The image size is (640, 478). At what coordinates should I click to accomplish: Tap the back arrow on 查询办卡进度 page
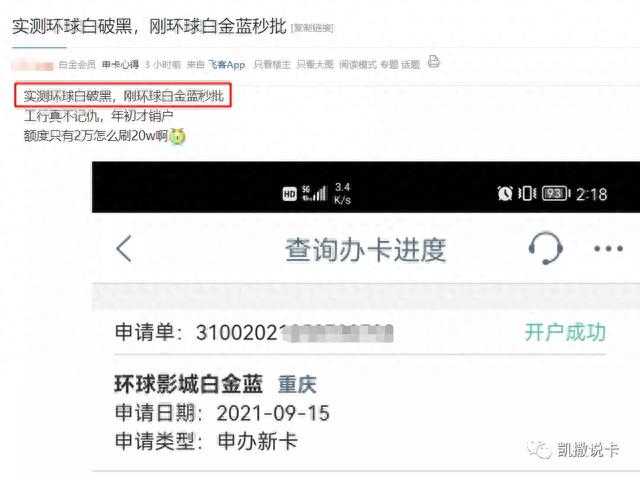(124, 248)
